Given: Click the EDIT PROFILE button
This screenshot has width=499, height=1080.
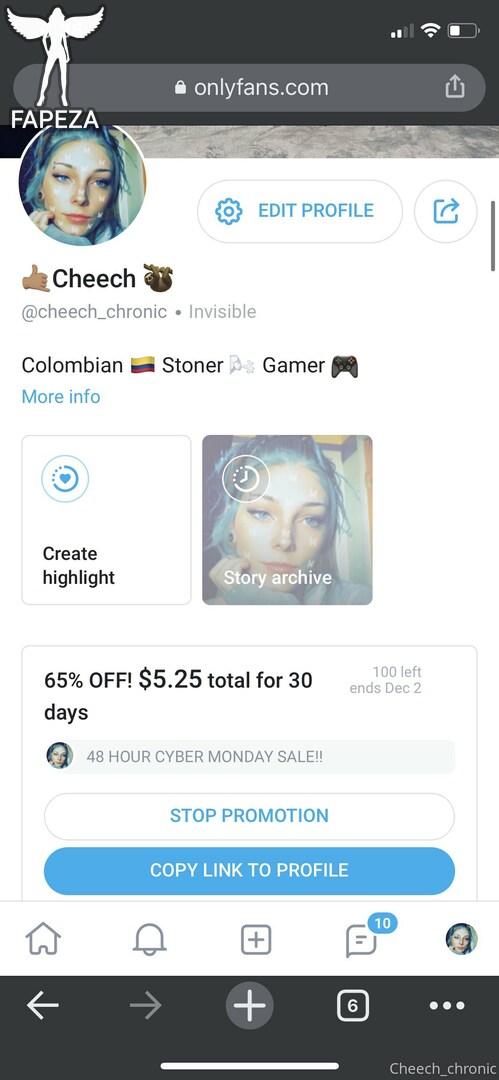Looking at the screenshot, I should 300,211.
